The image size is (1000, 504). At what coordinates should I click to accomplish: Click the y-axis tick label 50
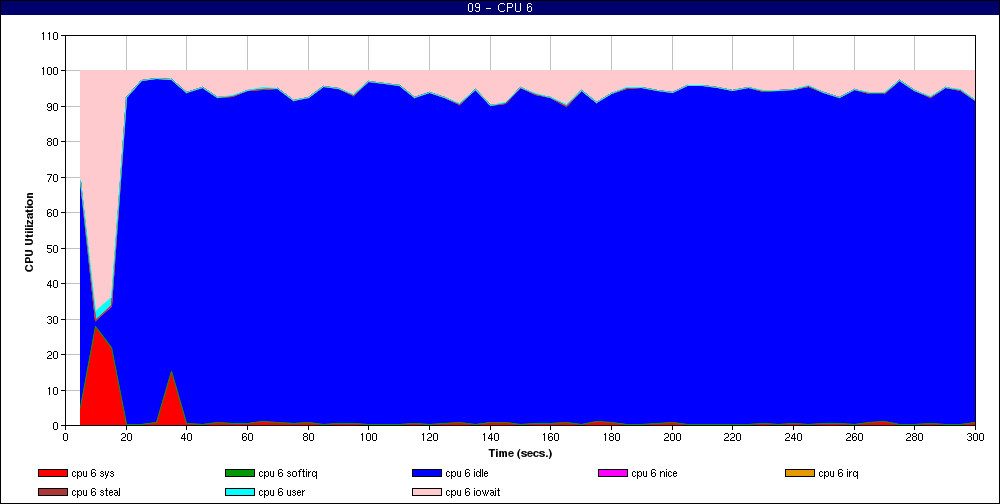coord(54,248)
